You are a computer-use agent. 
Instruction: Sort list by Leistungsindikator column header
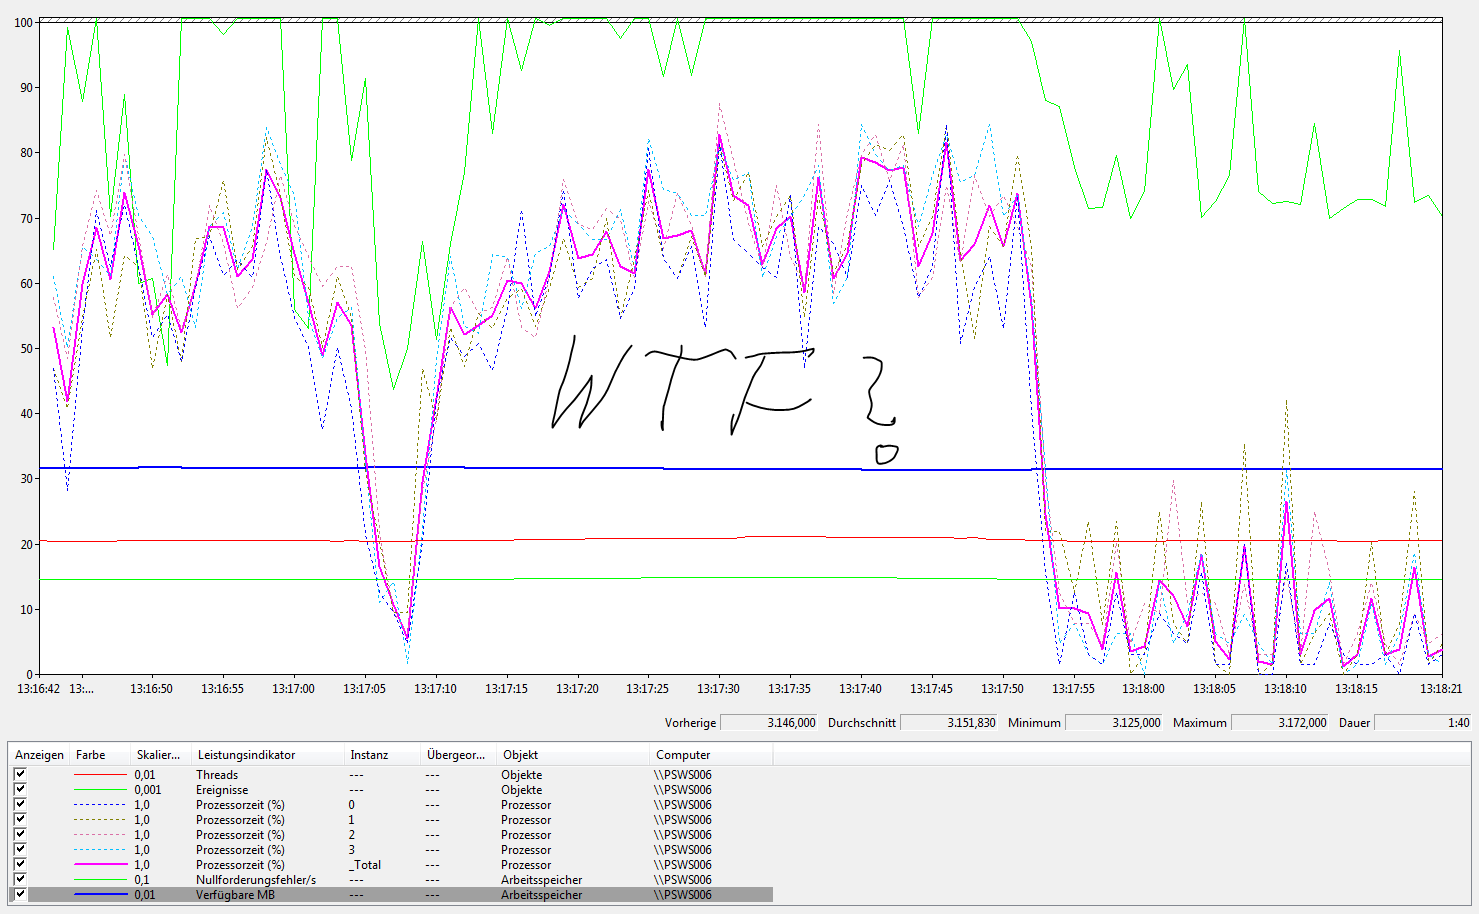pyautogui.click(x=268, y=755)
